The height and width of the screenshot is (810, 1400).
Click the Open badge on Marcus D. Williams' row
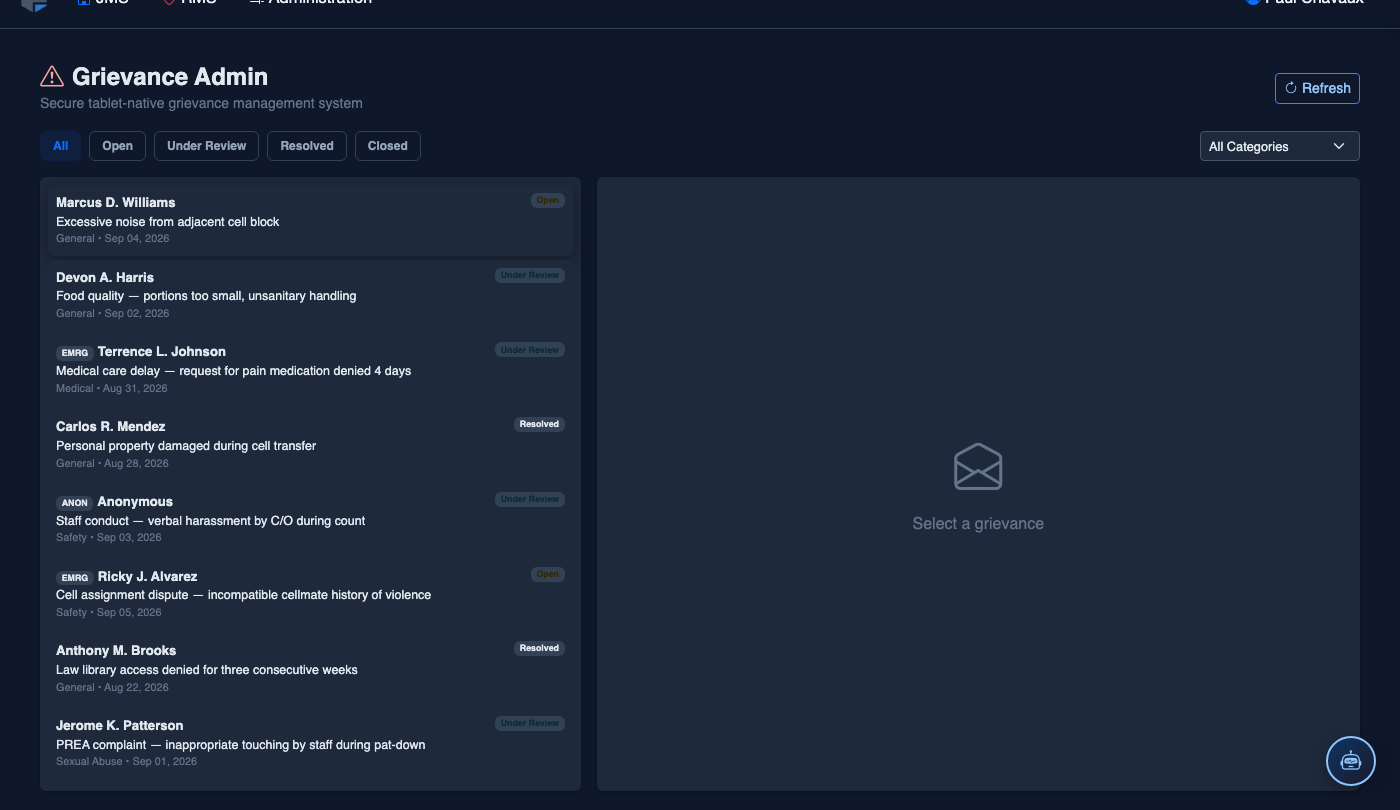coord(548,200)
